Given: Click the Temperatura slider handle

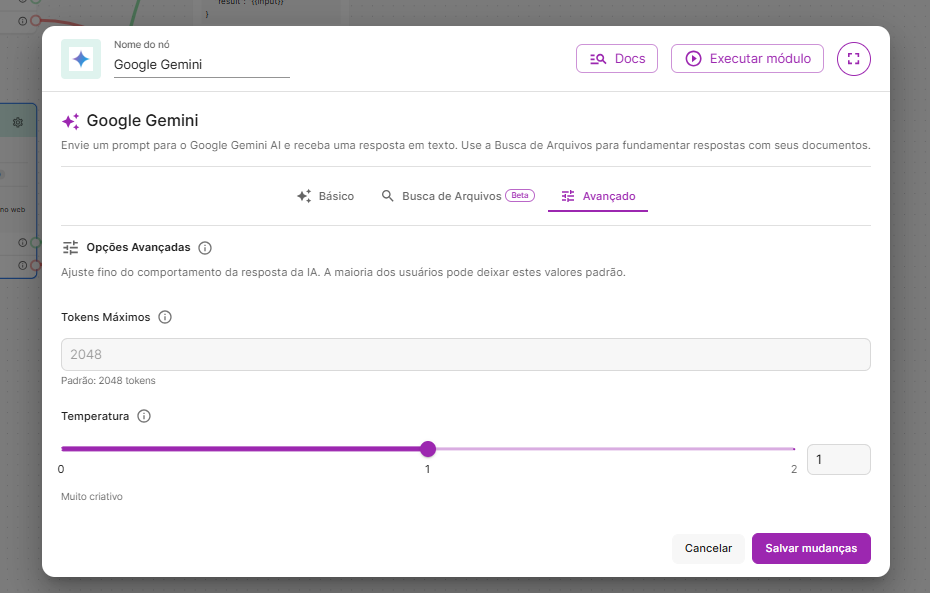Looking at the screenshot, I should 428,449.
